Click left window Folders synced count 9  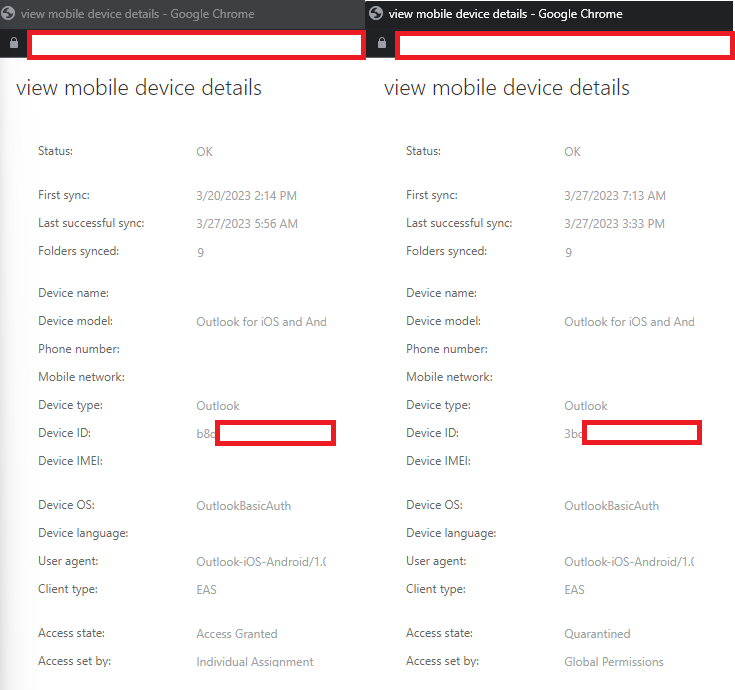200,253
